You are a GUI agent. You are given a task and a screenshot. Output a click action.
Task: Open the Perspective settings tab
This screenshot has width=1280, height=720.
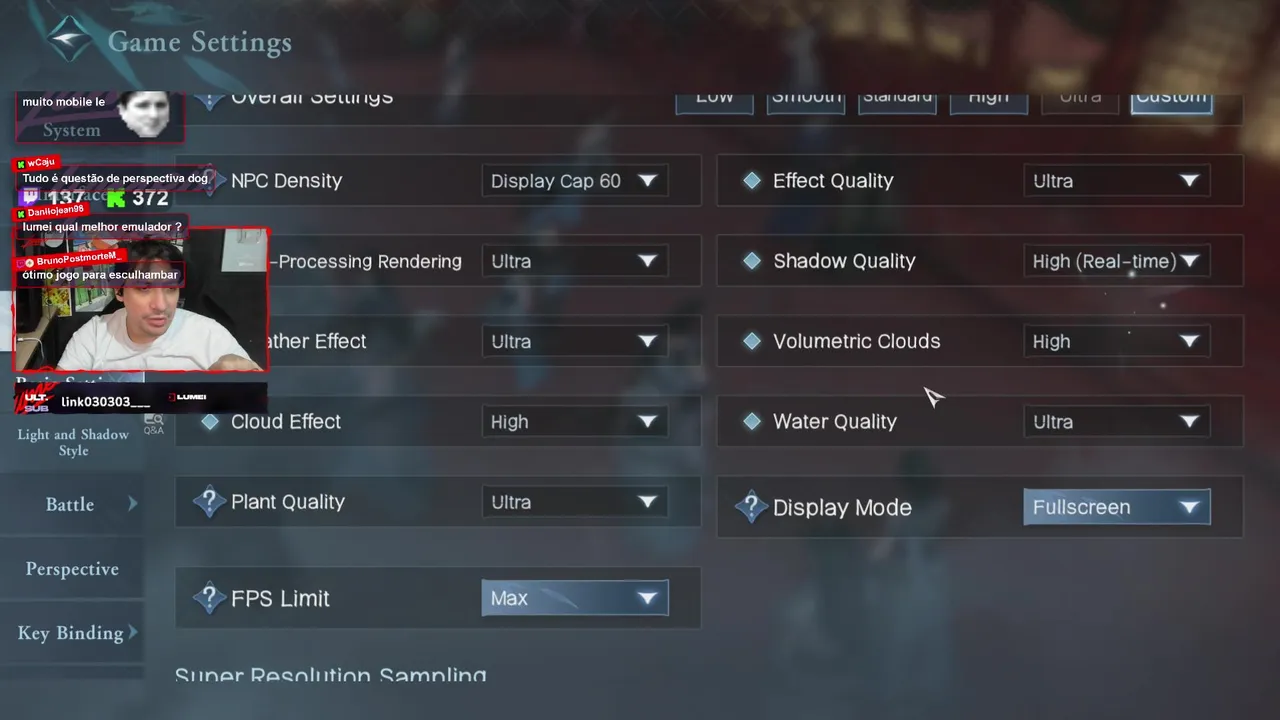click(72, 569)
